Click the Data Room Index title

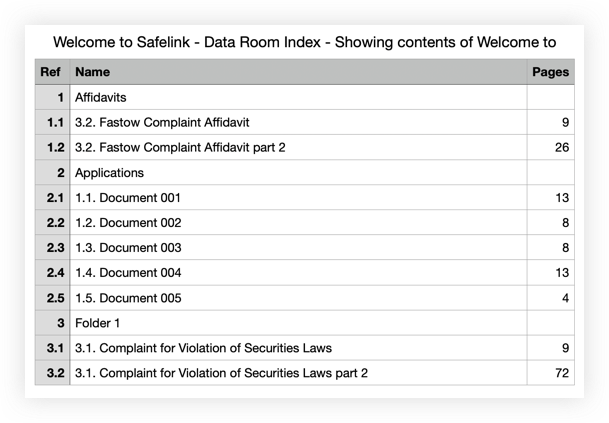[x=304, y=42]
